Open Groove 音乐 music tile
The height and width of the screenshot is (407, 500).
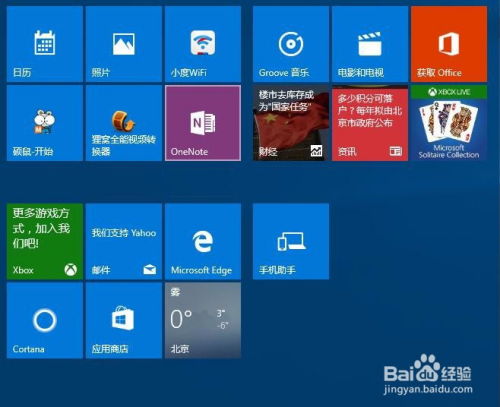pos(291,44)
